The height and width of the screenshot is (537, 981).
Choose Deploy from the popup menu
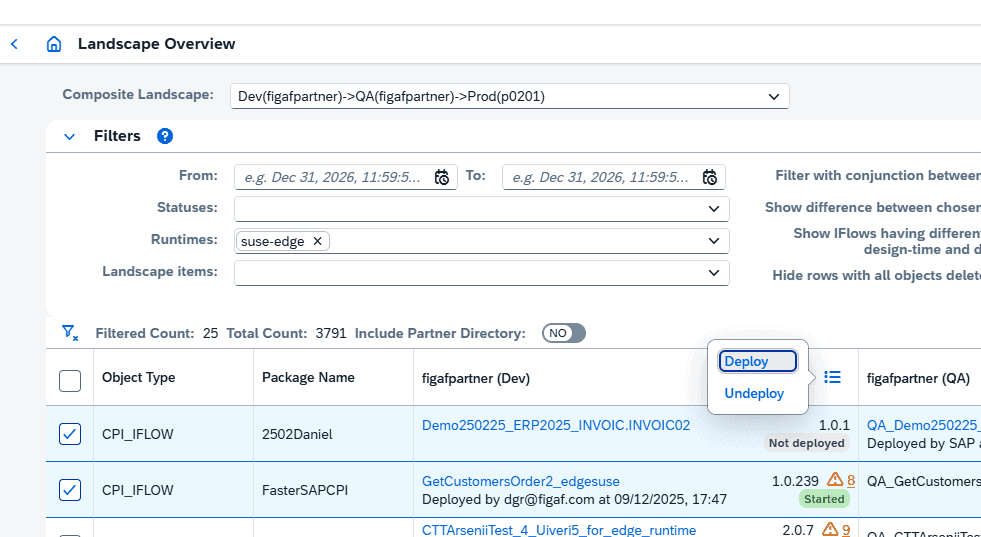pos(758,361)
